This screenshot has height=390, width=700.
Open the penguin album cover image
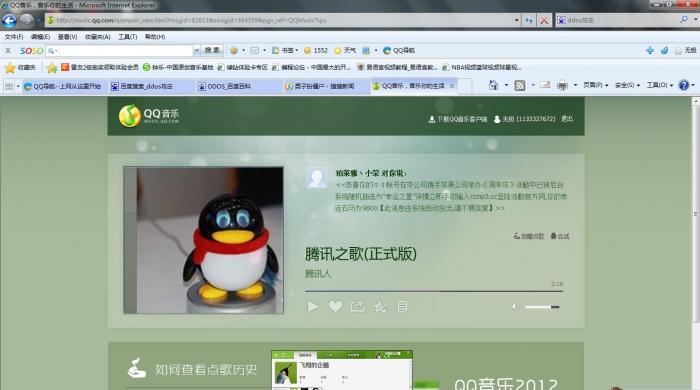coord(204,240)
